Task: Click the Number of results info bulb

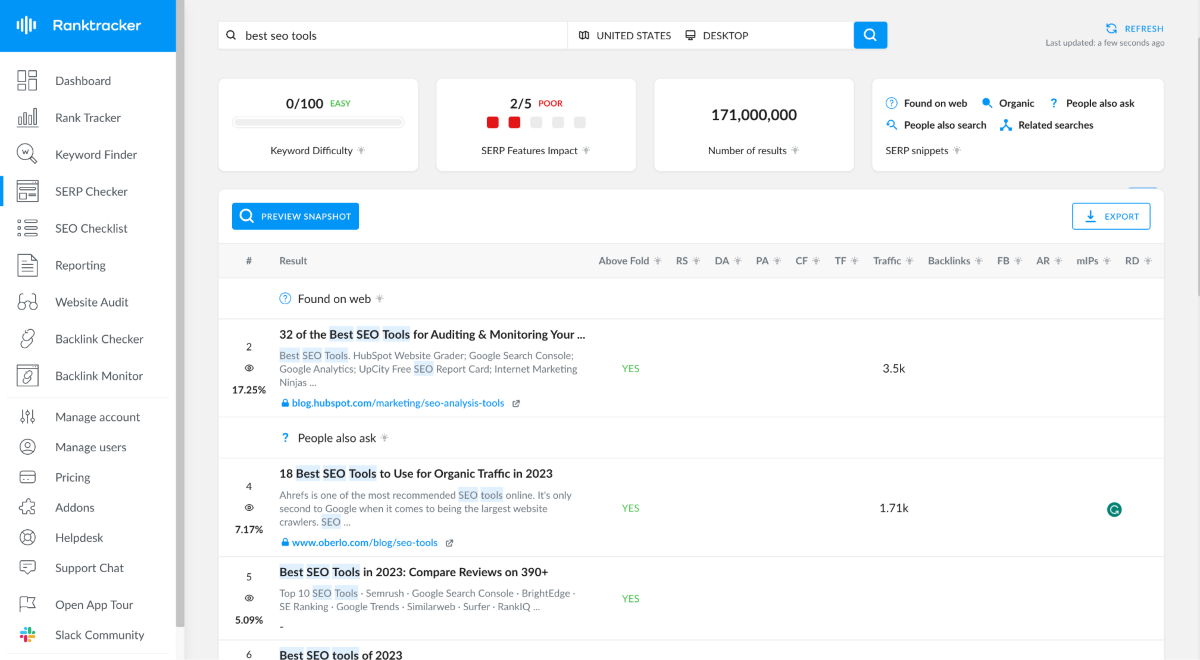Action: [795, 151]
